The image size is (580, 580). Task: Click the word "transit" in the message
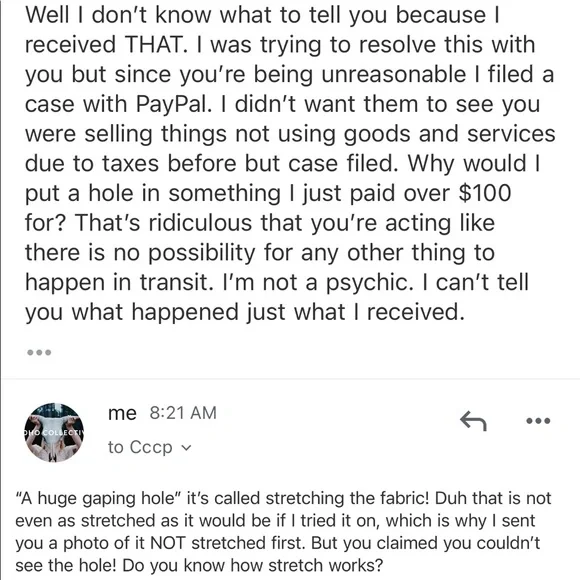[173, 283]
